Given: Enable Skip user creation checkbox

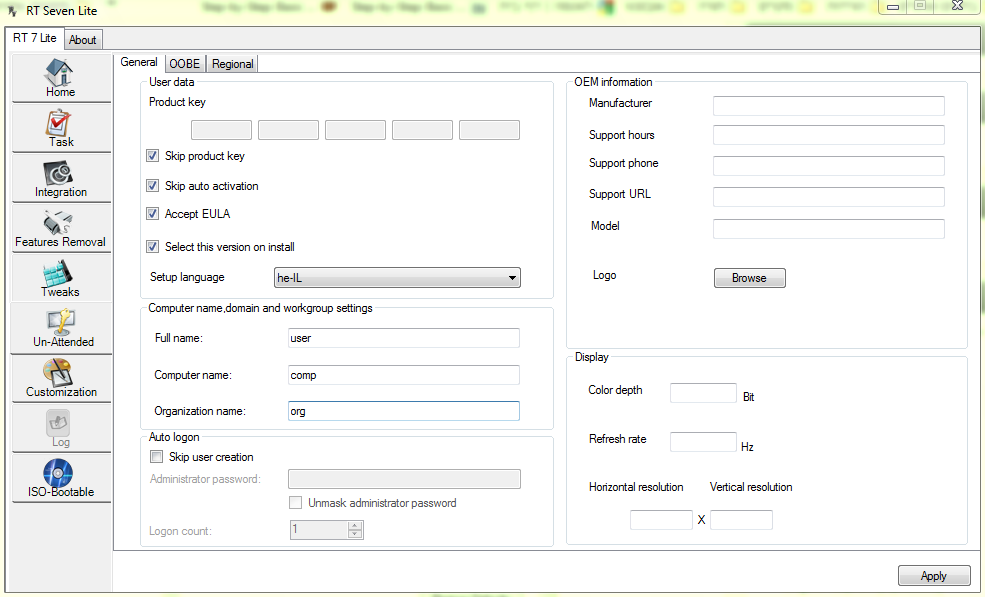Looking at the screenshot, I should (156, 456).
